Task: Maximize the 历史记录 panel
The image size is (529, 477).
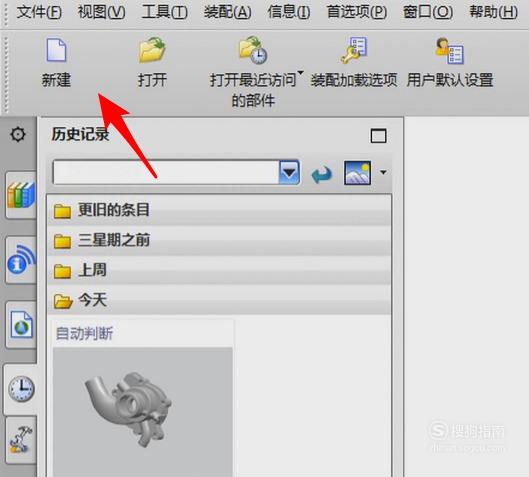Action: pos(379,136)
